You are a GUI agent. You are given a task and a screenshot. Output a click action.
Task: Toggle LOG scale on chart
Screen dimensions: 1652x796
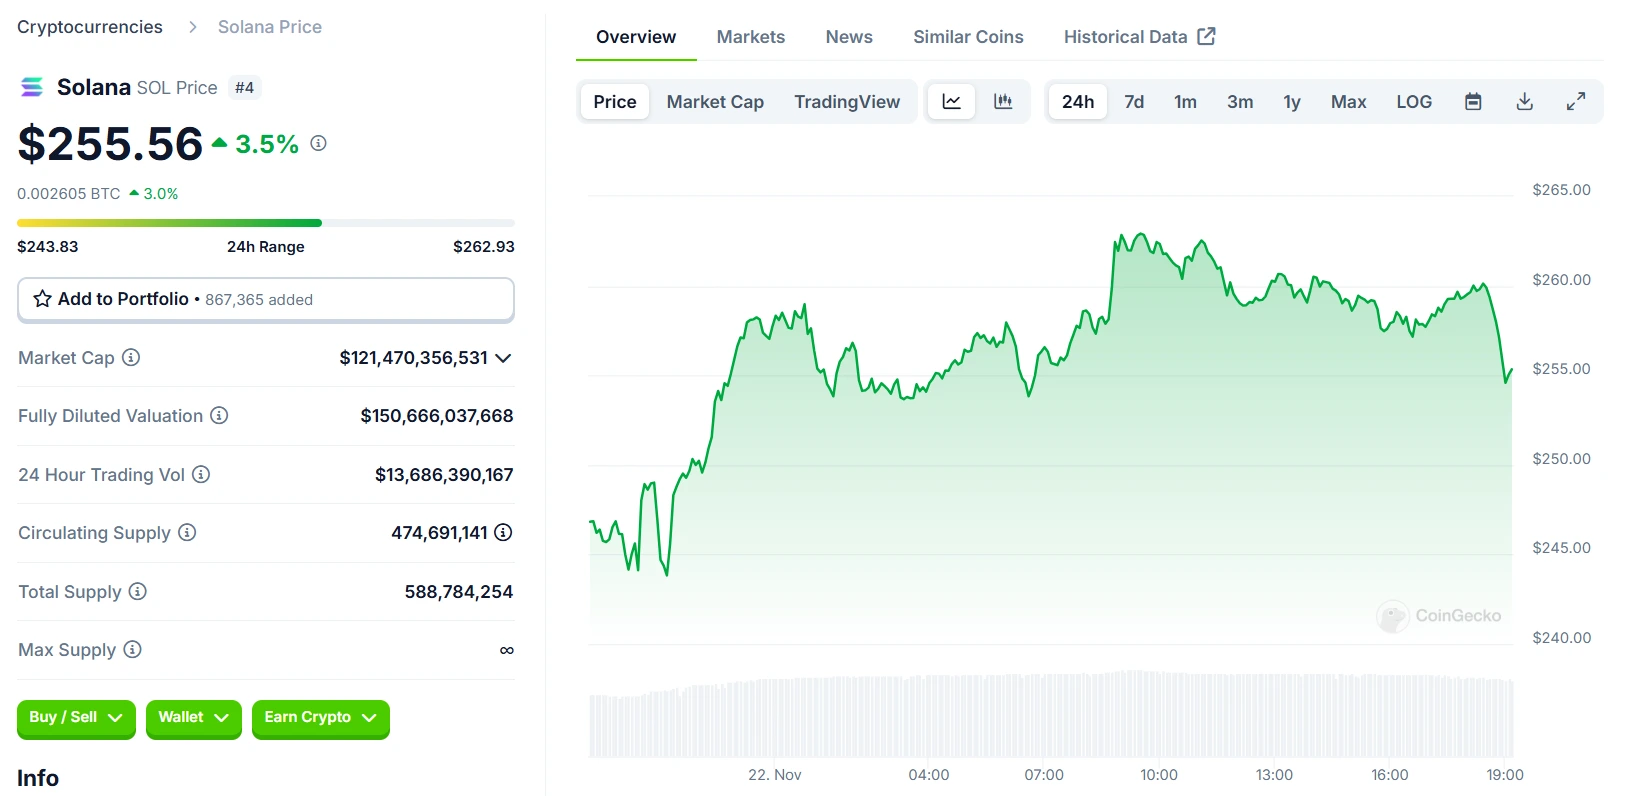(x=1414, y=101)
